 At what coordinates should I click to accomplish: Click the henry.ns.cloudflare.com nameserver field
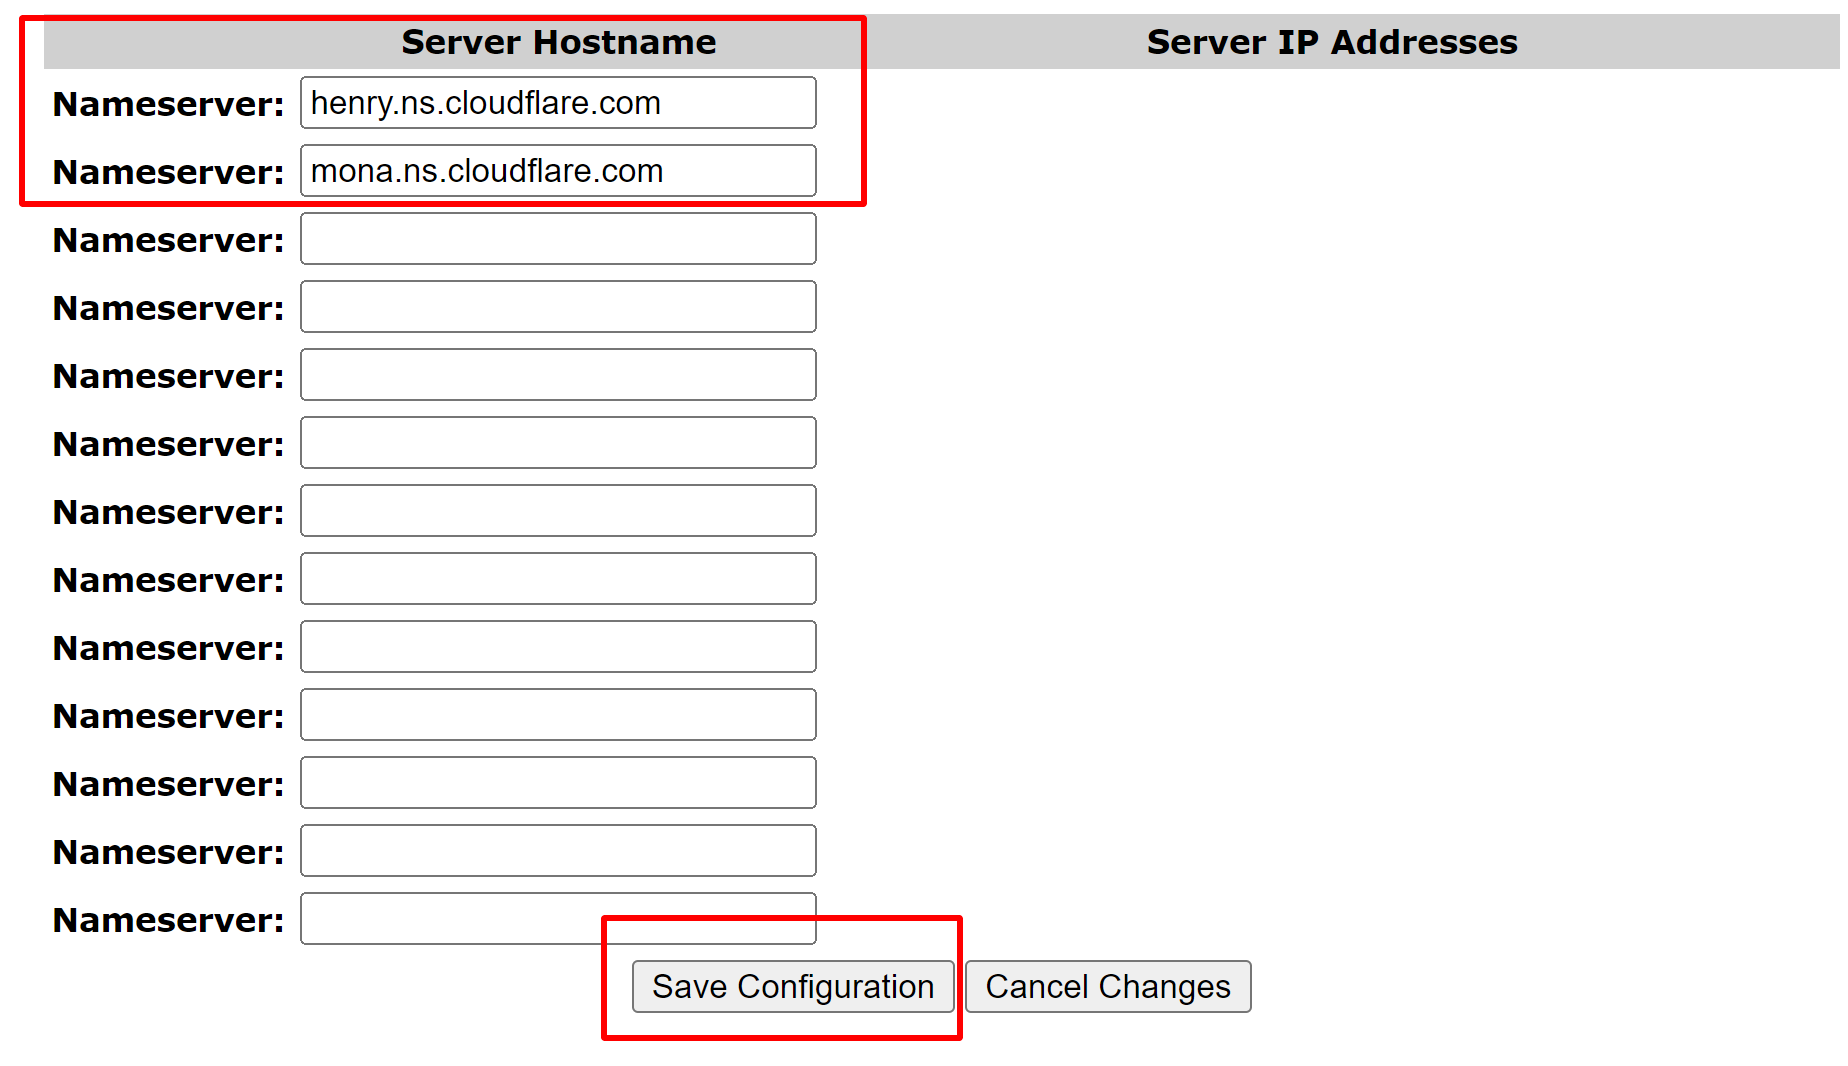[557, 103]
